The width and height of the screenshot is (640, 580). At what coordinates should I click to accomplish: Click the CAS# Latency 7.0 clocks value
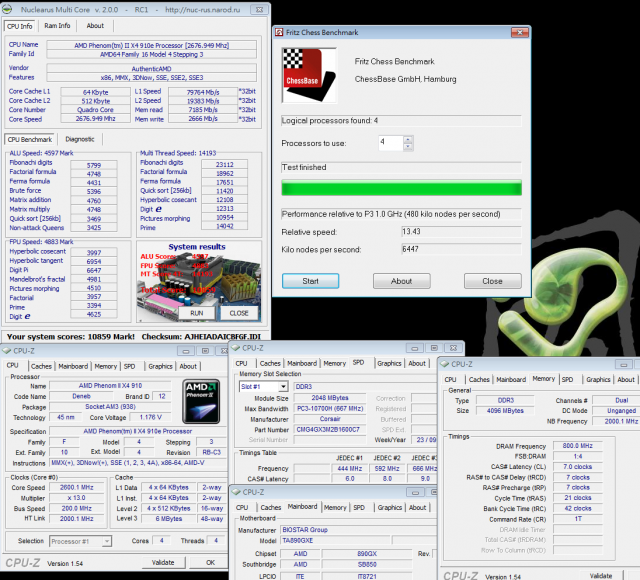pos(578,467)
